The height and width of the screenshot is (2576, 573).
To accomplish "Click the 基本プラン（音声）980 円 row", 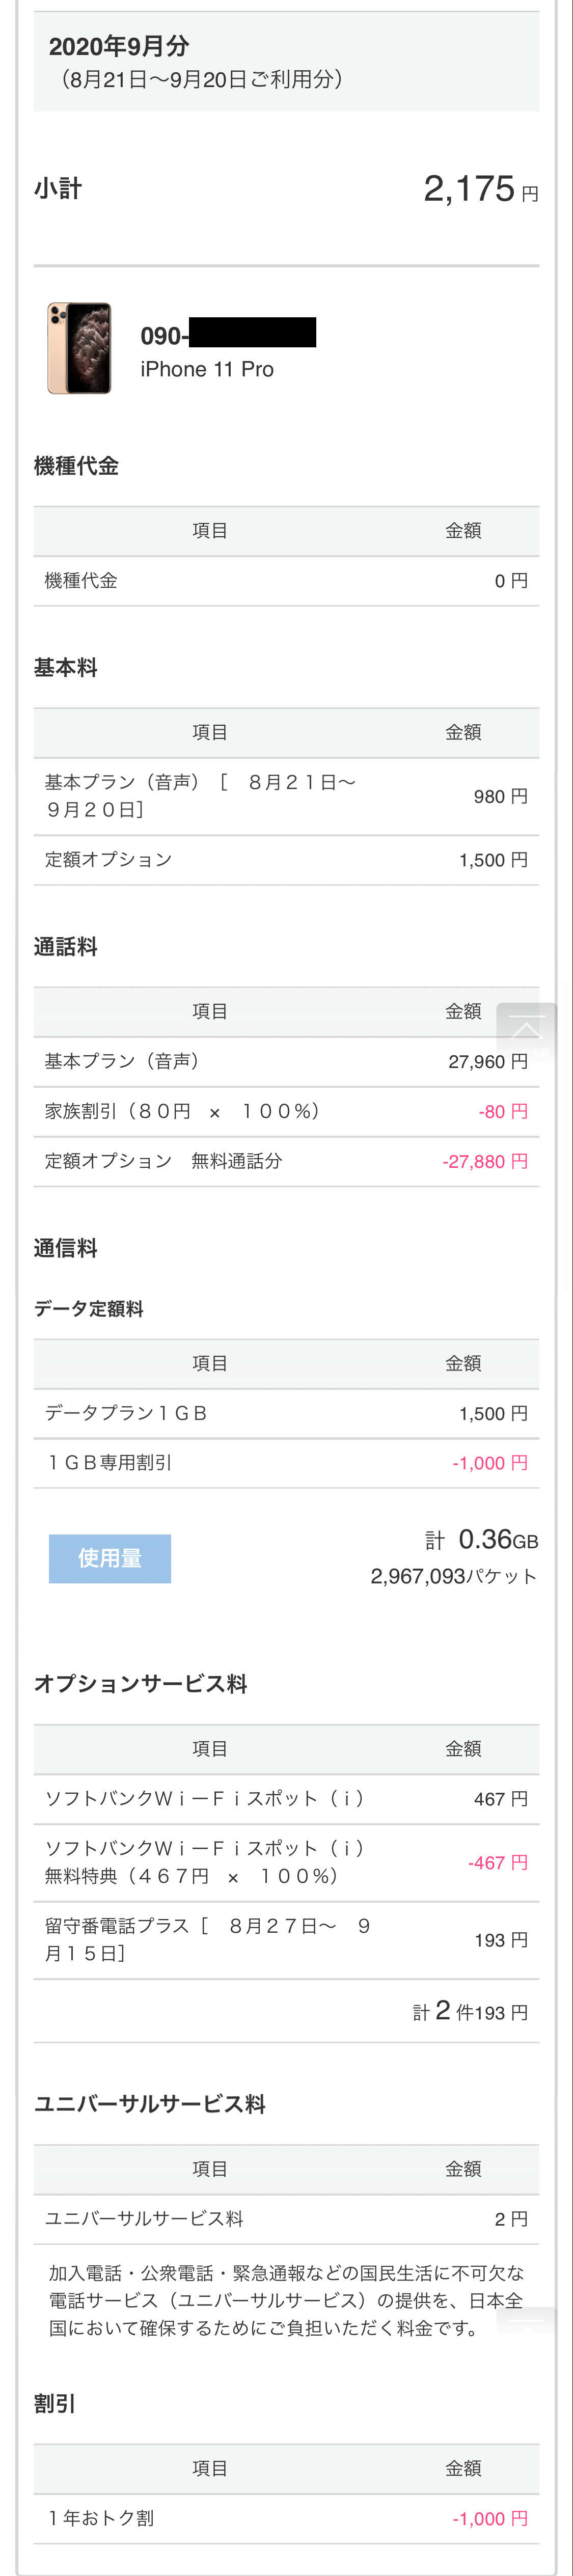I will pyautogui.click(x=286, y=796).
